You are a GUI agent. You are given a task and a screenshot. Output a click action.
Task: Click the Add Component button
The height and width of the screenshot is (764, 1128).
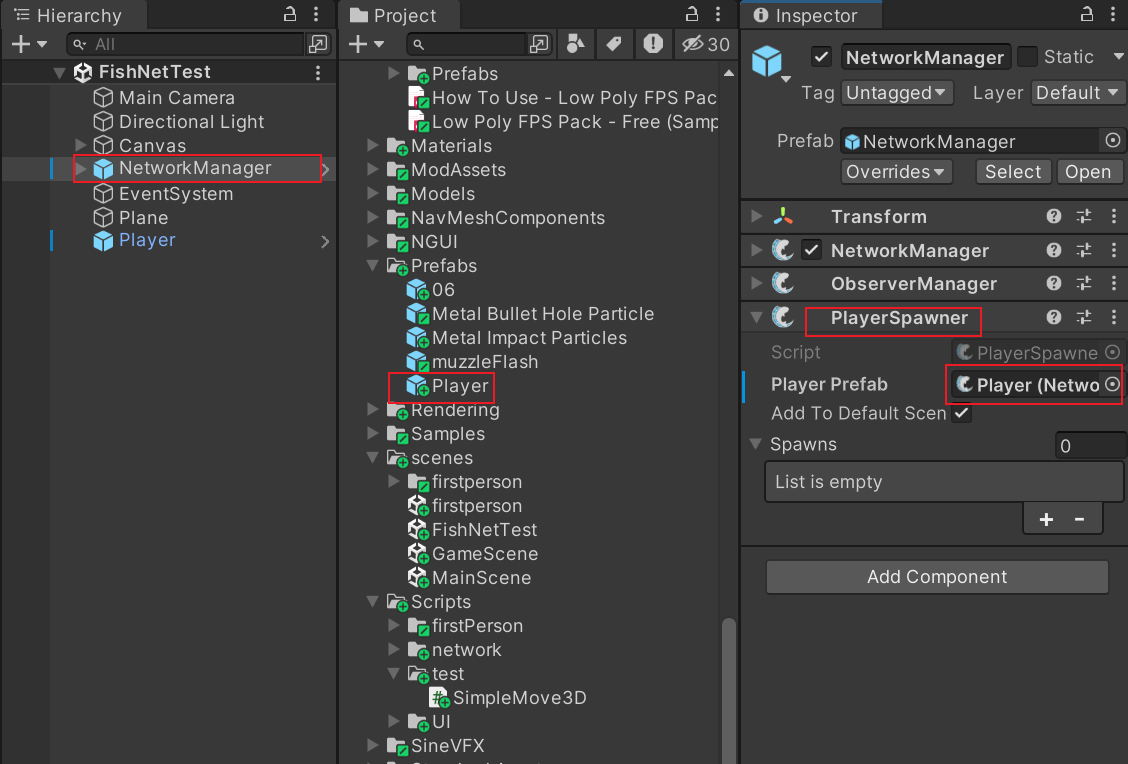tap(937, 577)
